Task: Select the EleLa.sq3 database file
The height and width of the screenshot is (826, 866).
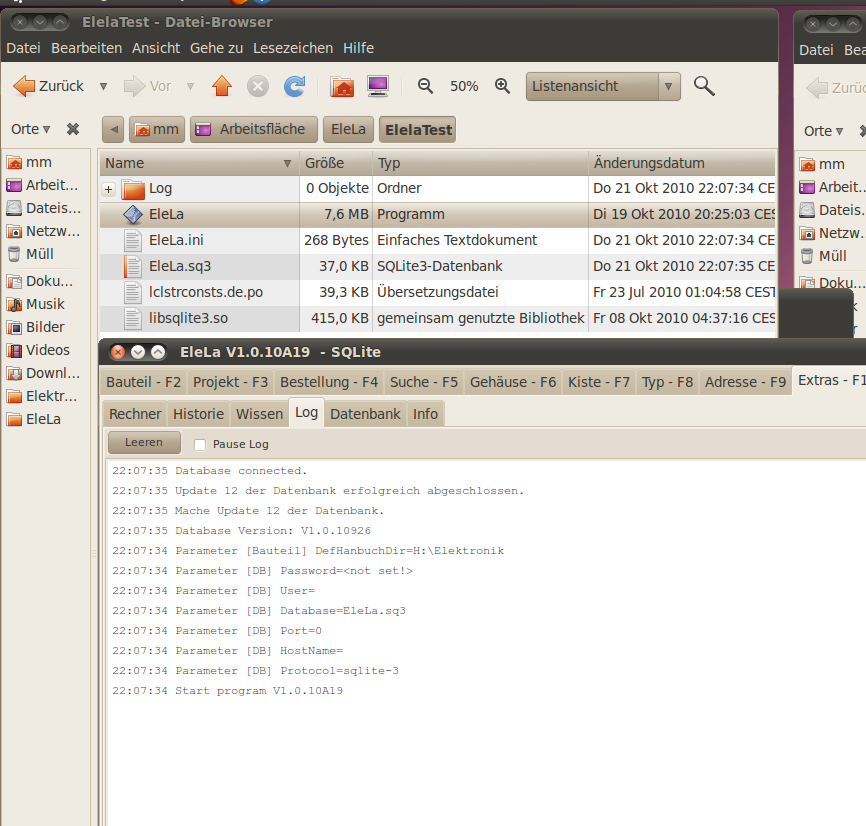Action: point(179,266)
